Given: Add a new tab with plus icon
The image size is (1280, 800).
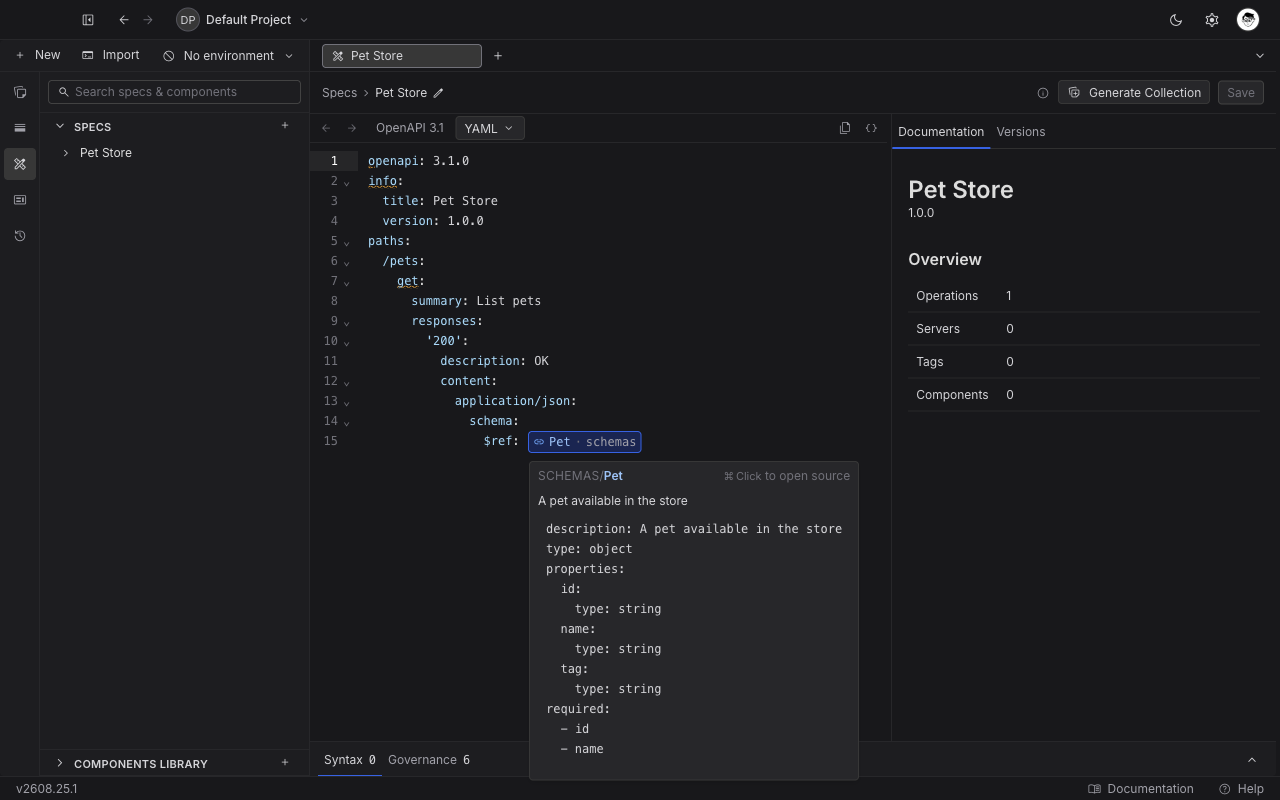Looking at the screenshot, I should tap(498, 56).
